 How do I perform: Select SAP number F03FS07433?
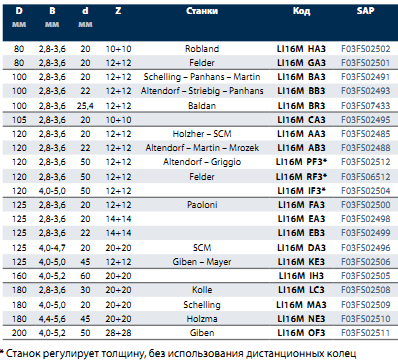[366, 106]
